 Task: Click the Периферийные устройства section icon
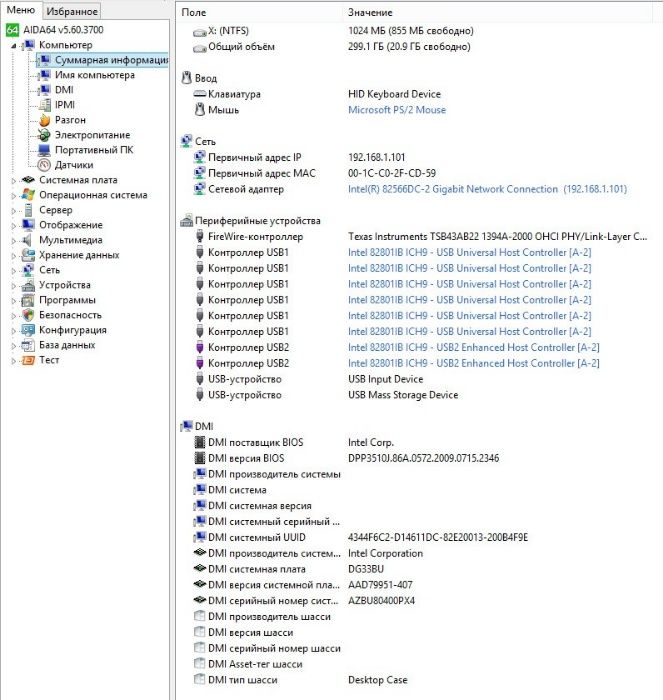click(x=187, y=220)
